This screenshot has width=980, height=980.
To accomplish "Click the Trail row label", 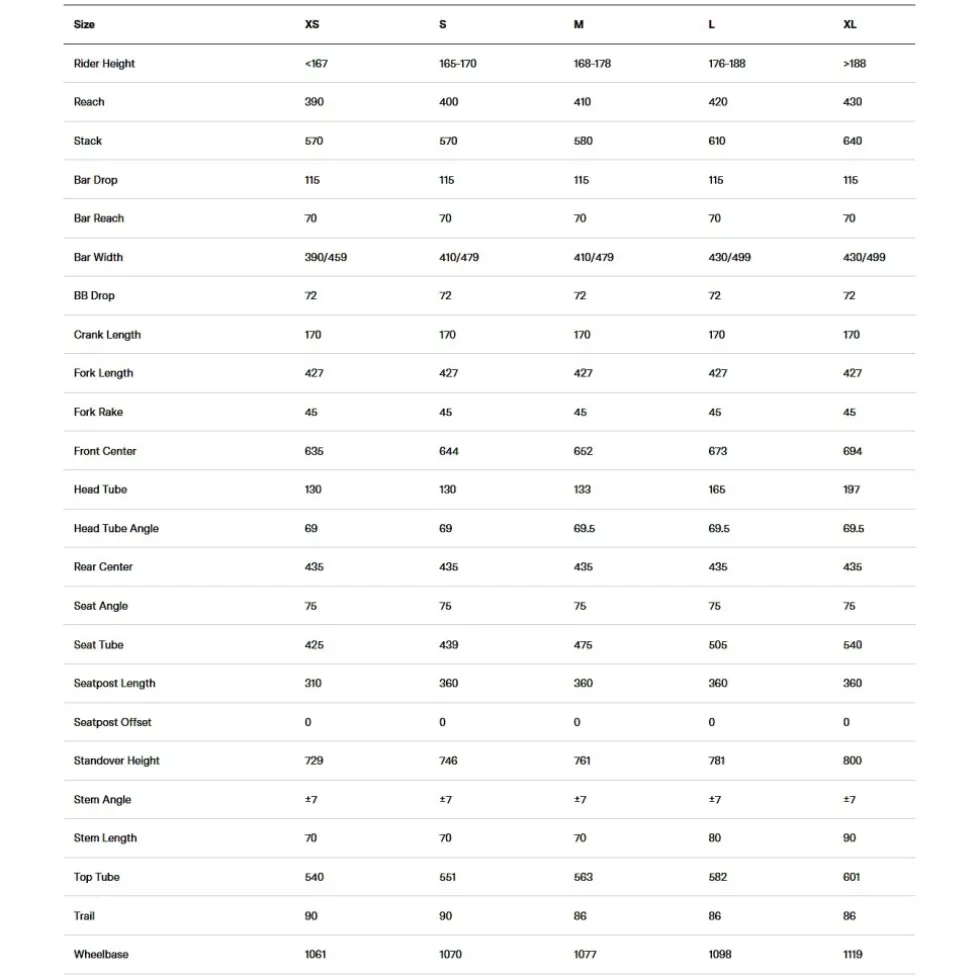I will (x=84, y=916).
